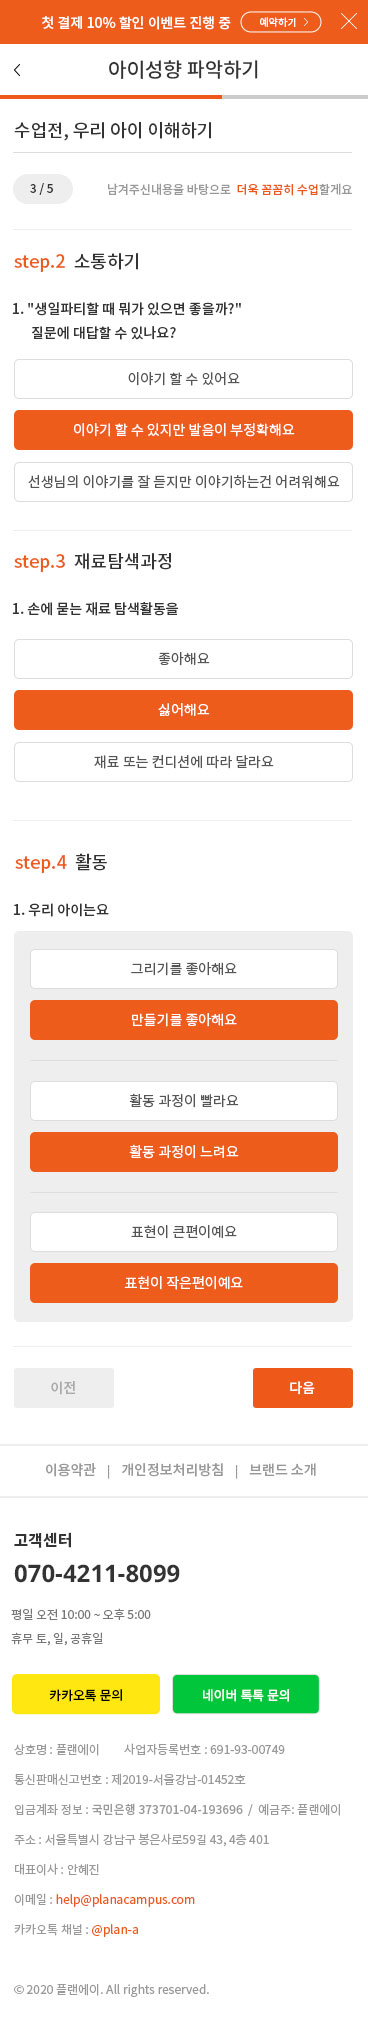Contact via 카카오톡 문의 button
The height and width of the screenshot is (2026, 368).
click(86, 1695)
